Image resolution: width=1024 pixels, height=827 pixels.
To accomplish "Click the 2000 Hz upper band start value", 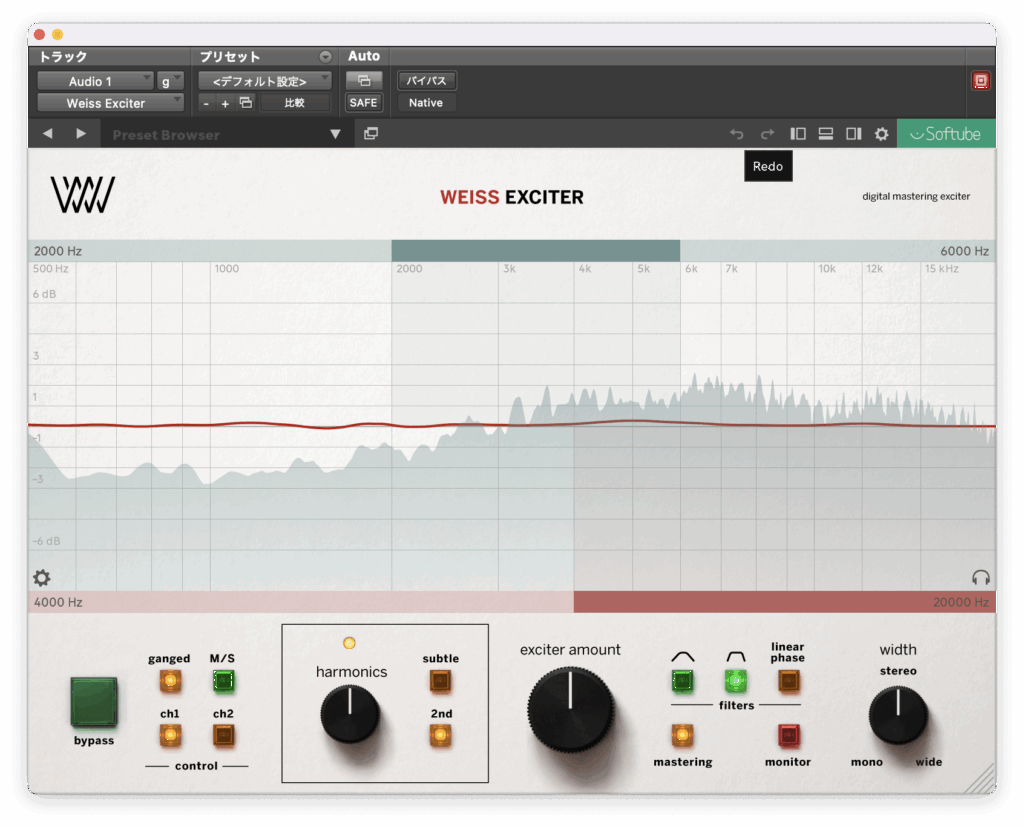I will click(x=57, y=251).
